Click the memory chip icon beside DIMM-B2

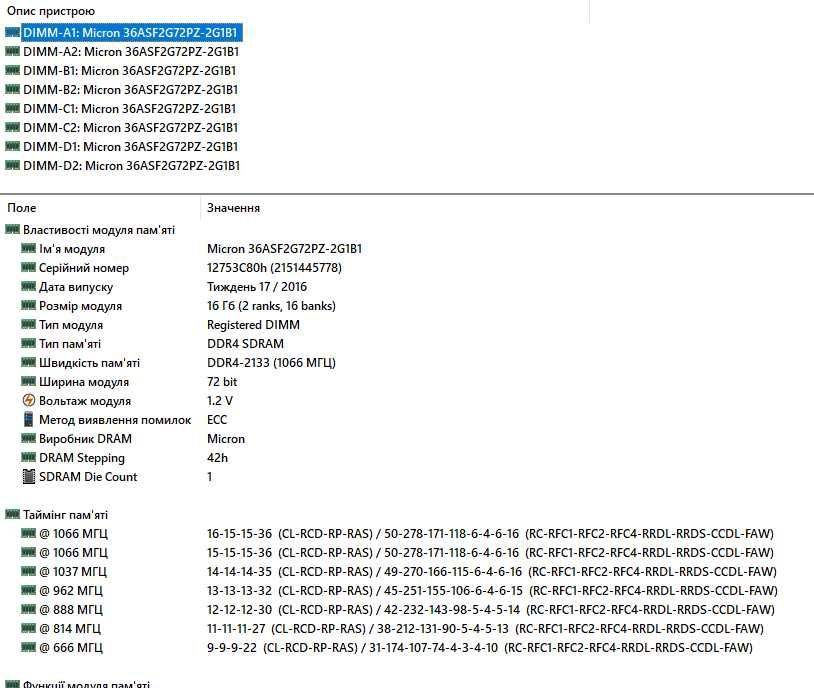coord(12,89)
